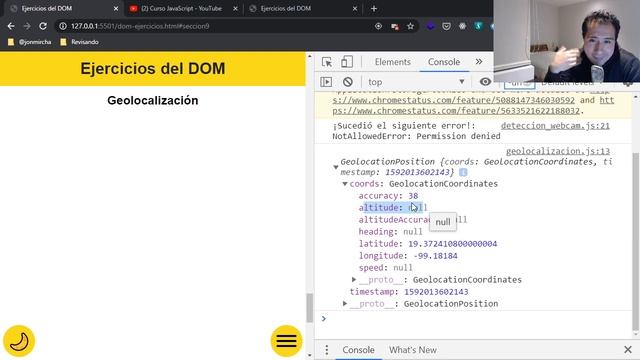Toggle the device toolbar in DevTools
Image resolution: width=640 pixels, height=360 pixels.
coord(347,62)
